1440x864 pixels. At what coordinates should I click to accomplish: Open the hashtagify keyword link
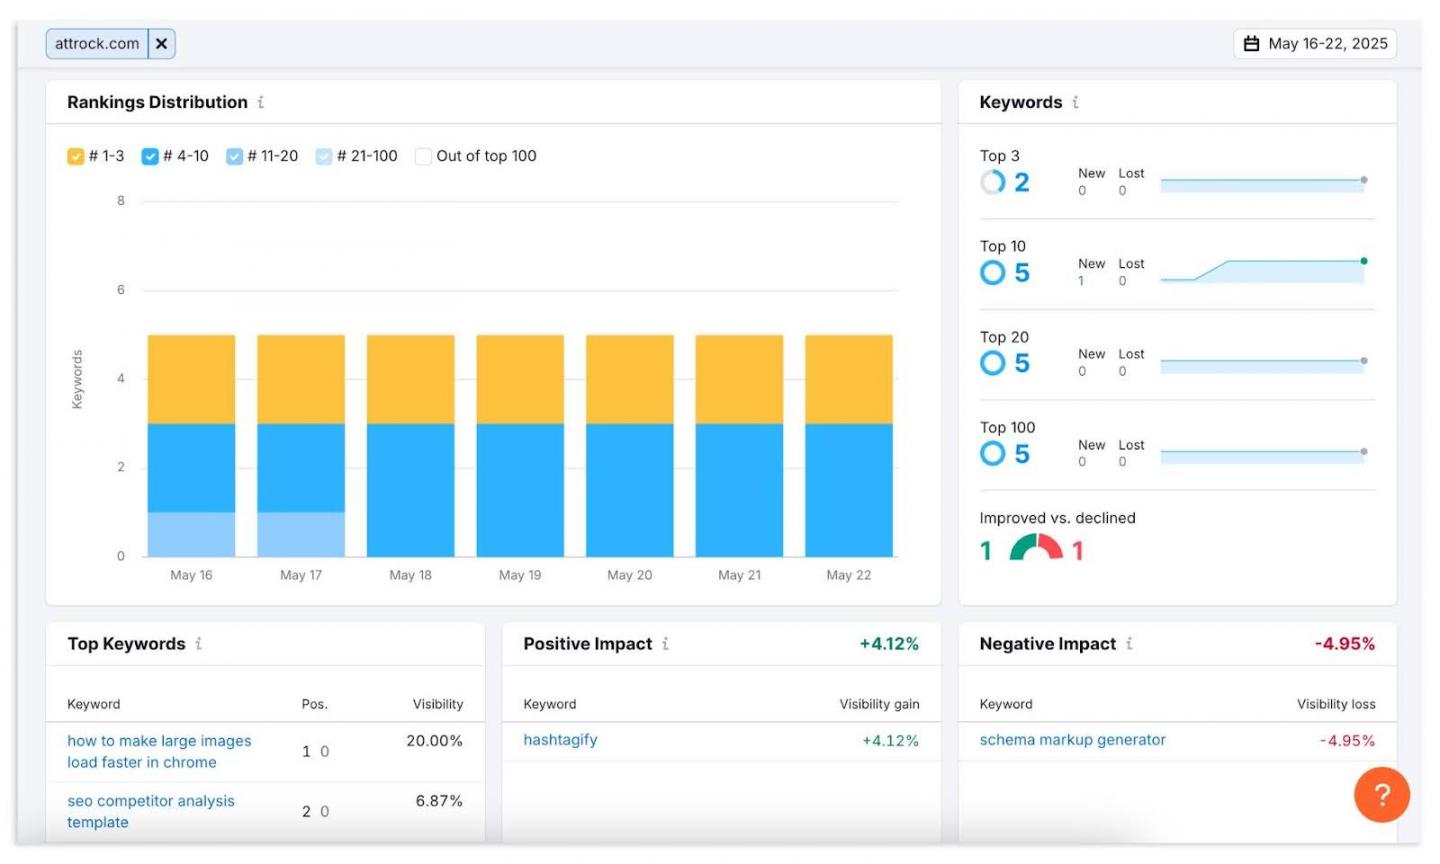pos(560,740)
